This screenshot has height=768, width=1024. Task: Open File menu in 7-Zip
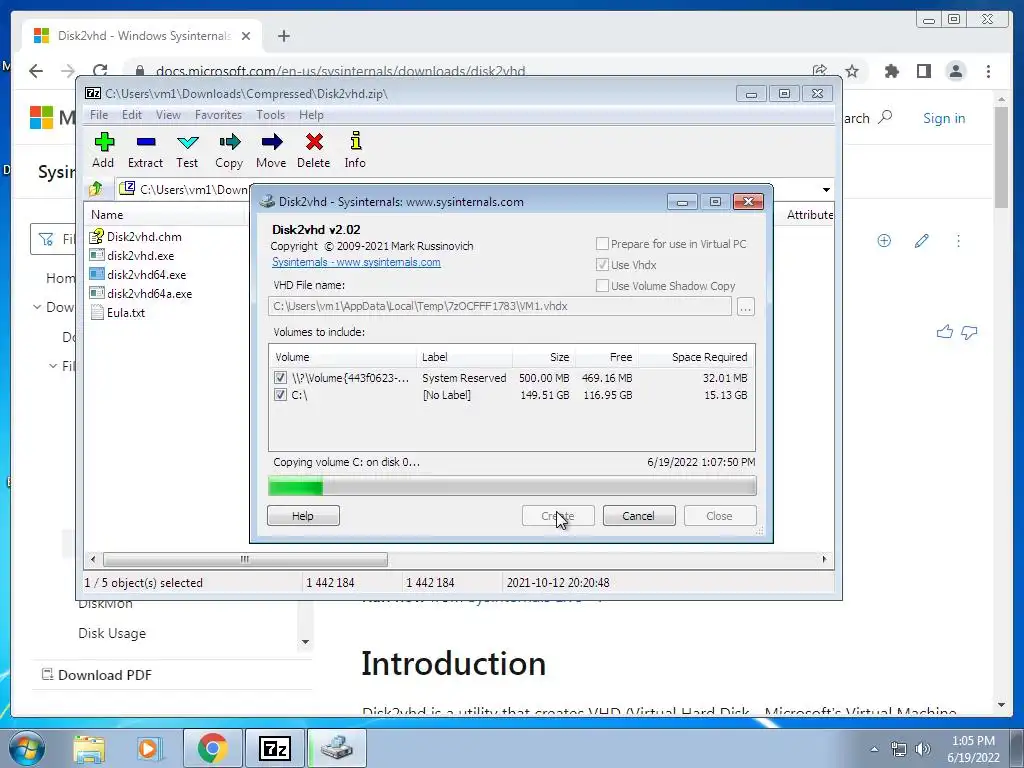[99, 115]
